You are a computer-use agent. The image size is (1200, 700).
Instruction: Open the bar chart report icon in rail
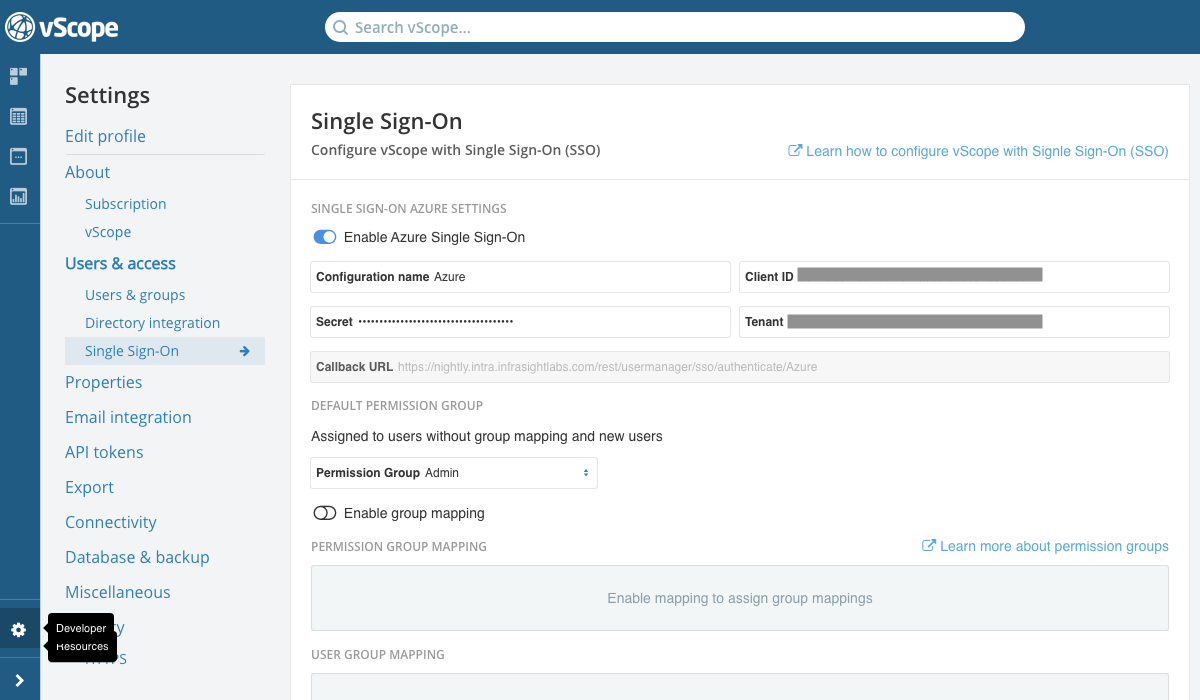(x=18, y=196)
